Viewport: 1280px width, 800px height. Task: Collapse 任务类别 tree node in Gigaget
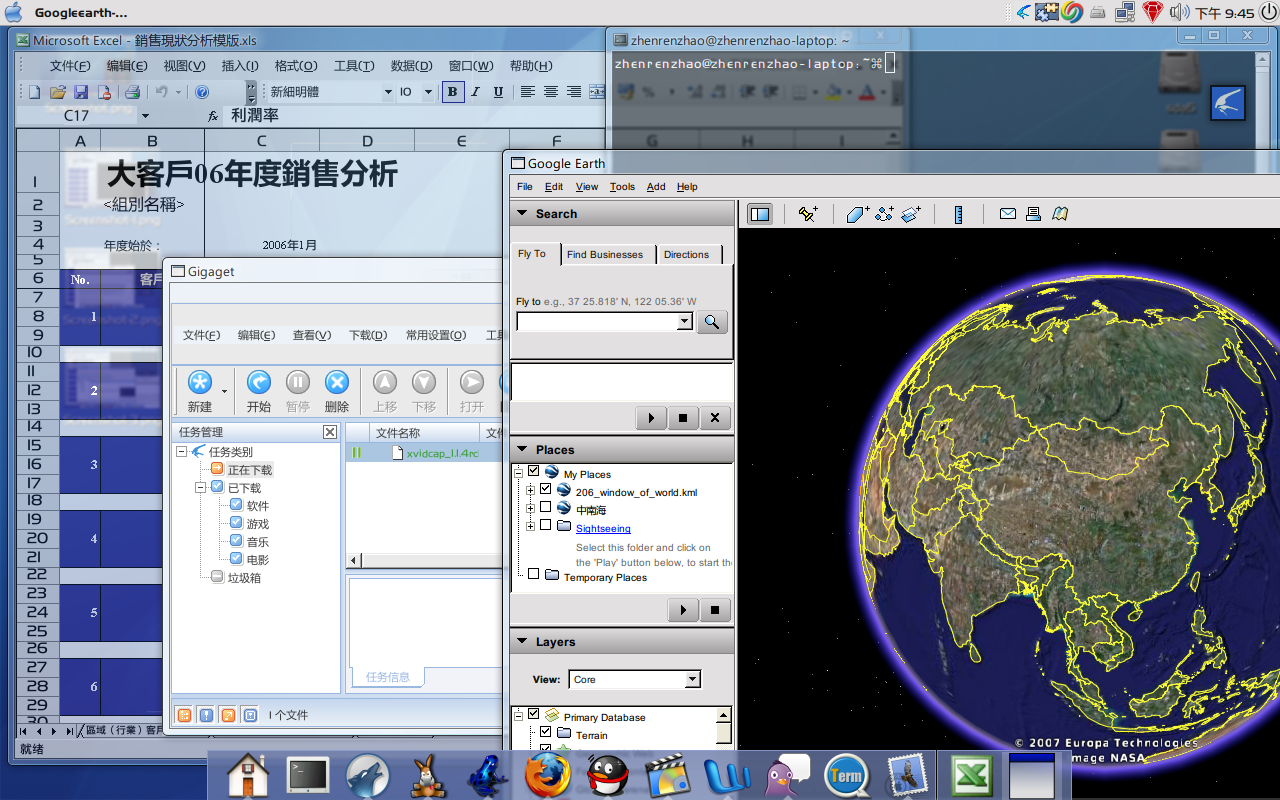coord(182,452)
